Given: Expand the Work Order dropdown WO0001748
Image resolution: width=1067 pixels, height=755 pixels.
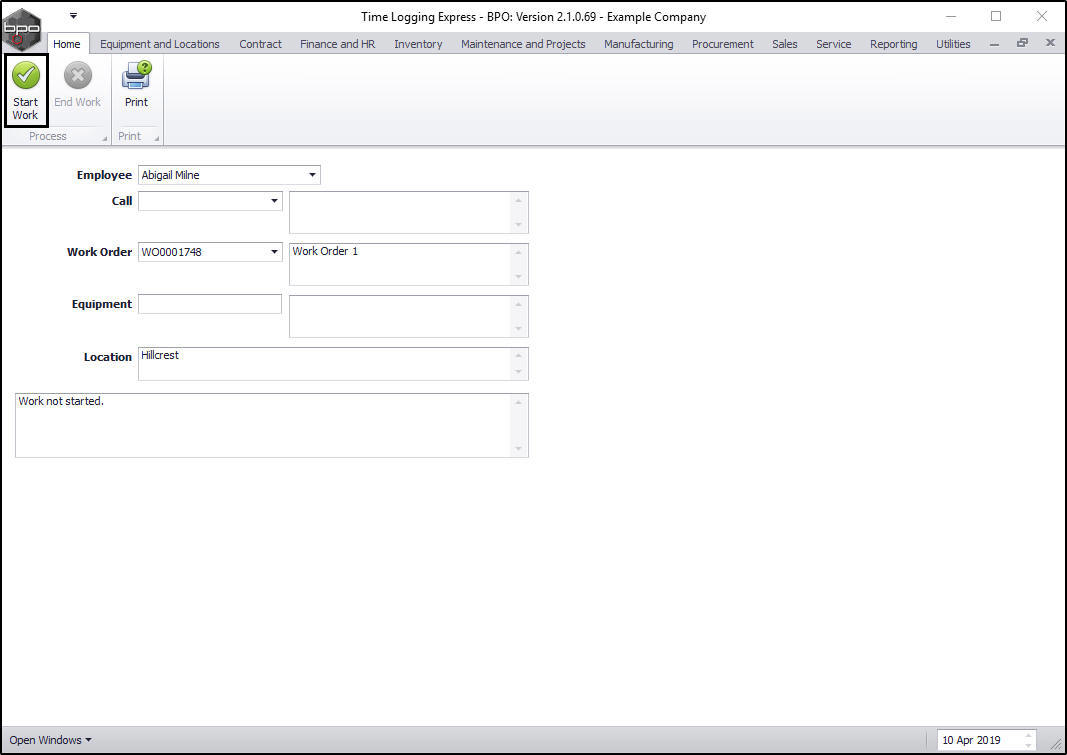Looking at the screenshot, I should tap(274, 252).
